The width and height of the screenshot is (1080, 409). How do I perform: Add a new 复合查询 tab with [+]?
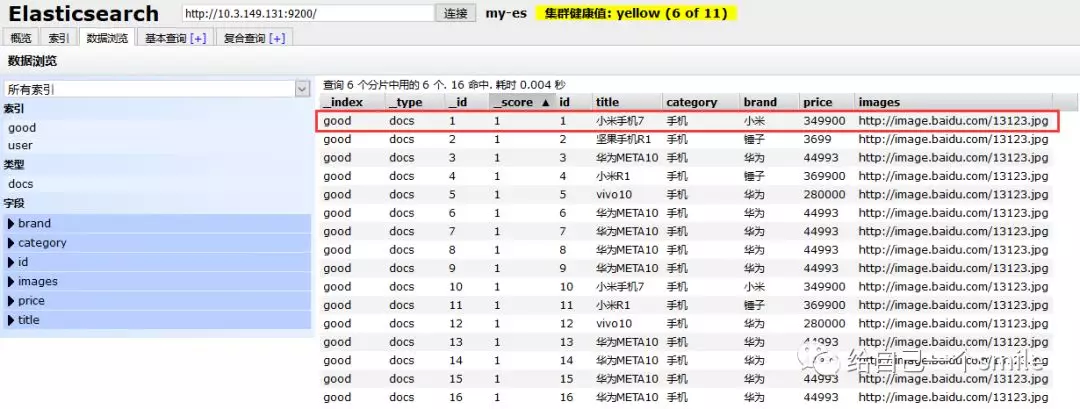[x=277, y=39]
